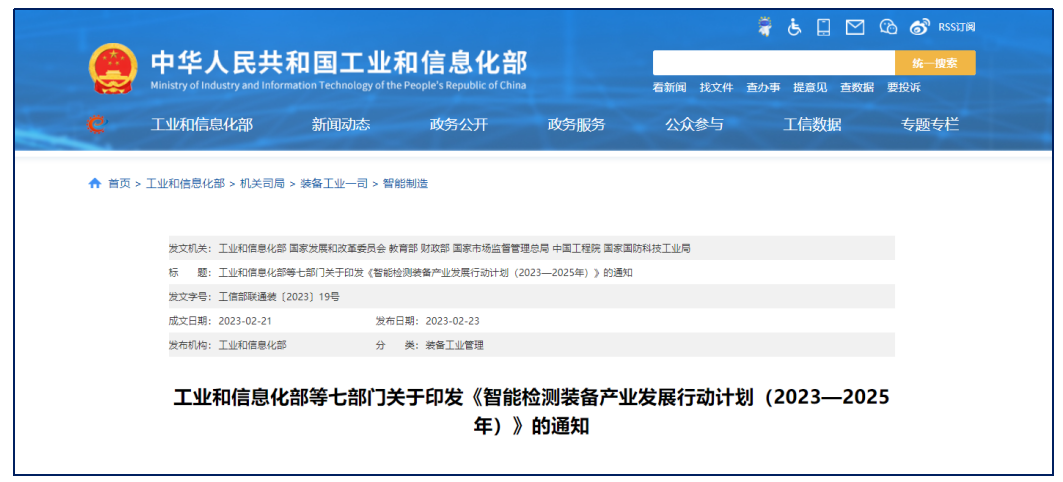The height and width of the screenshot is (482, 1063).
Task: Click 发布机构 value 工业和信息化部
Action: pyautogui.click(x=253, y=345)
